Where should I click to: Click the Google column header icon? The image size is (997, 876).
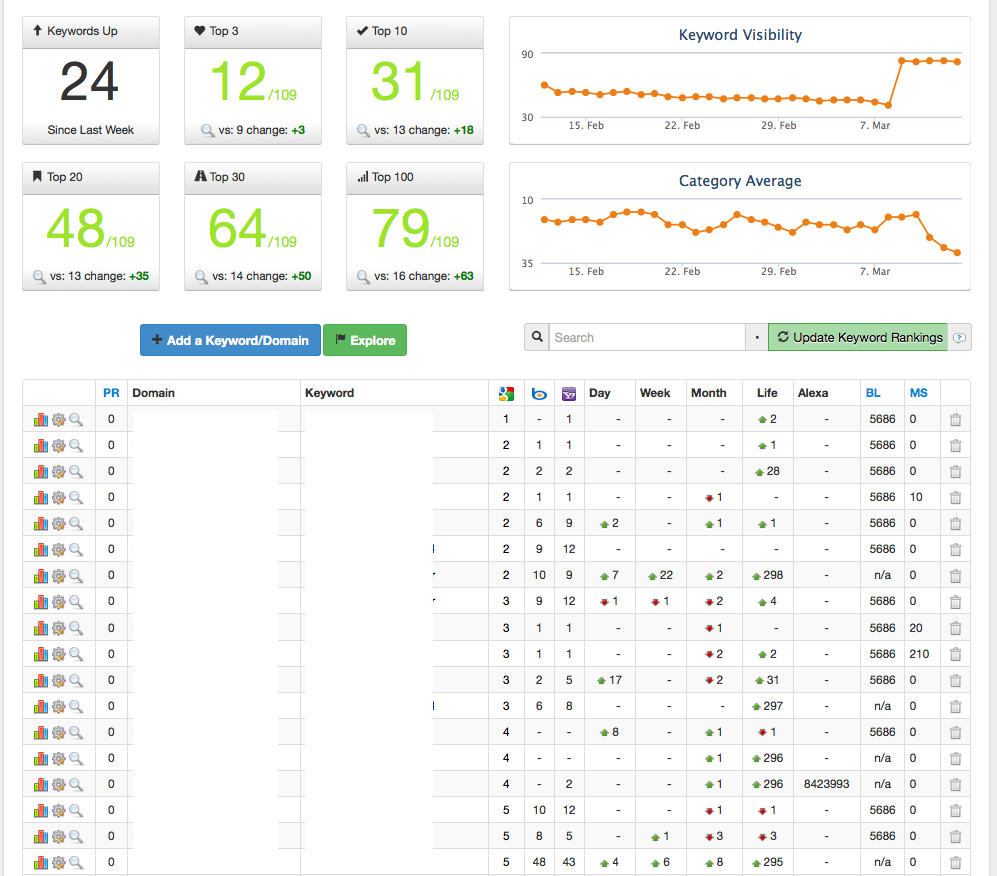pos(506,394)
